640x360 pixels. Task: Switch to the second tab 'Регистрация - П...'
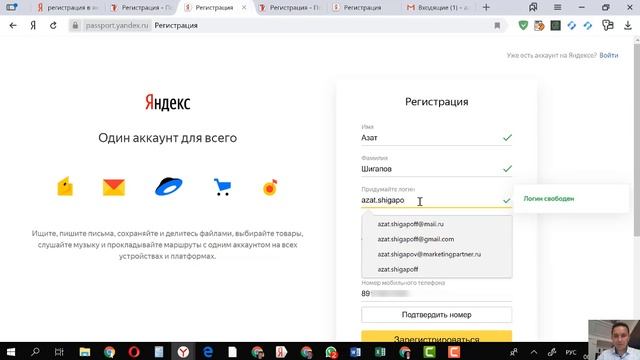142,7
